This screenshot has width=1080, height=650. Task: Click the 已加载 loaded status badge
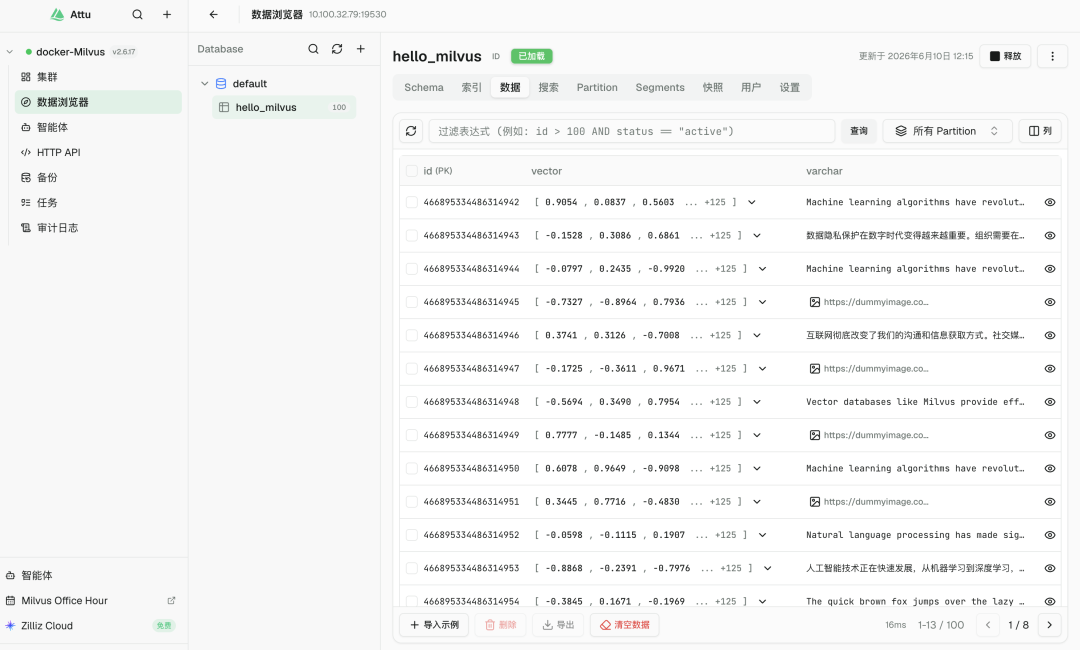coord(532,56)
